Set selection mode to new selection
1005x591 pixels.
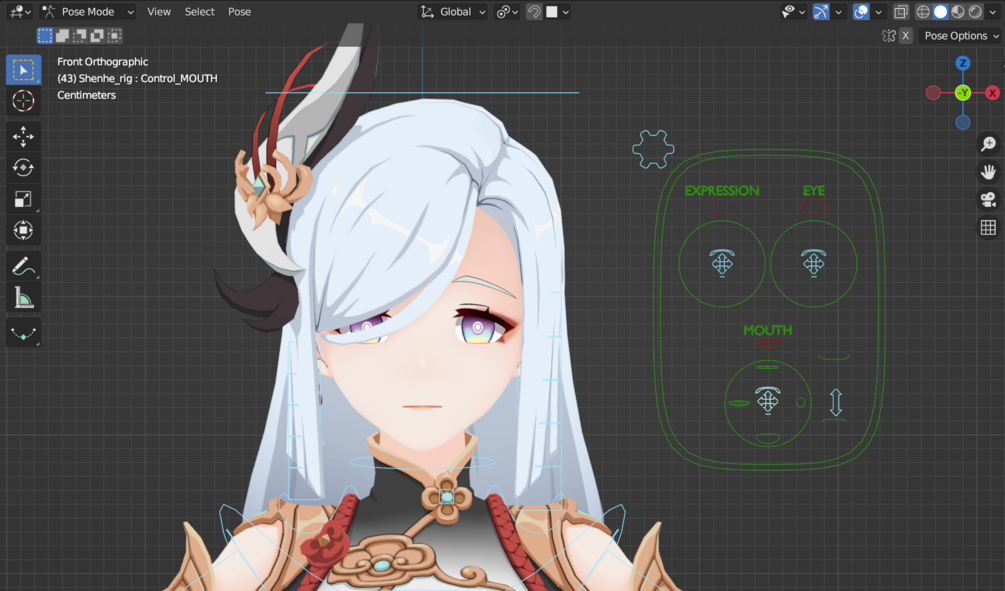tap(45, 35)
